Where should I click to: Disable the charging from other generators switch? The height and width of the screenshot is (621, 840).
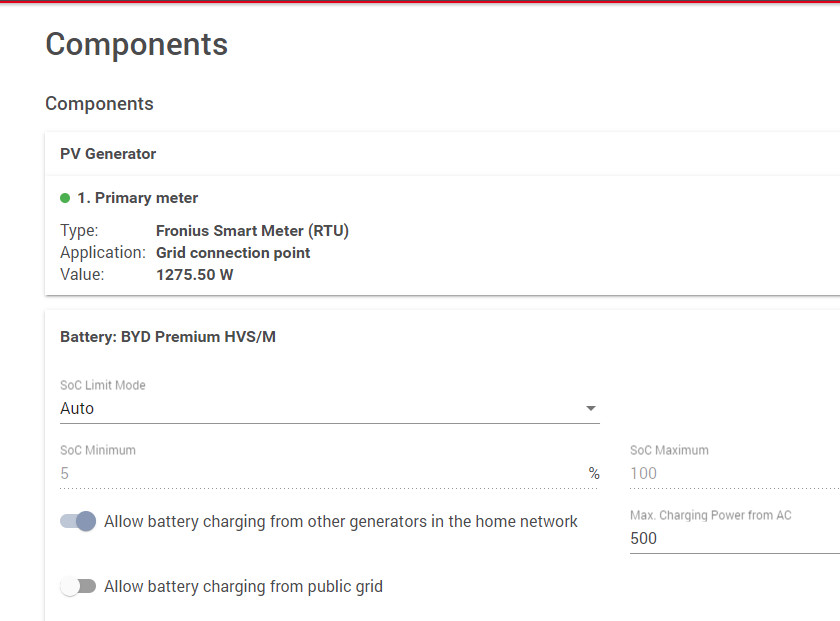(x=78, y=521)
